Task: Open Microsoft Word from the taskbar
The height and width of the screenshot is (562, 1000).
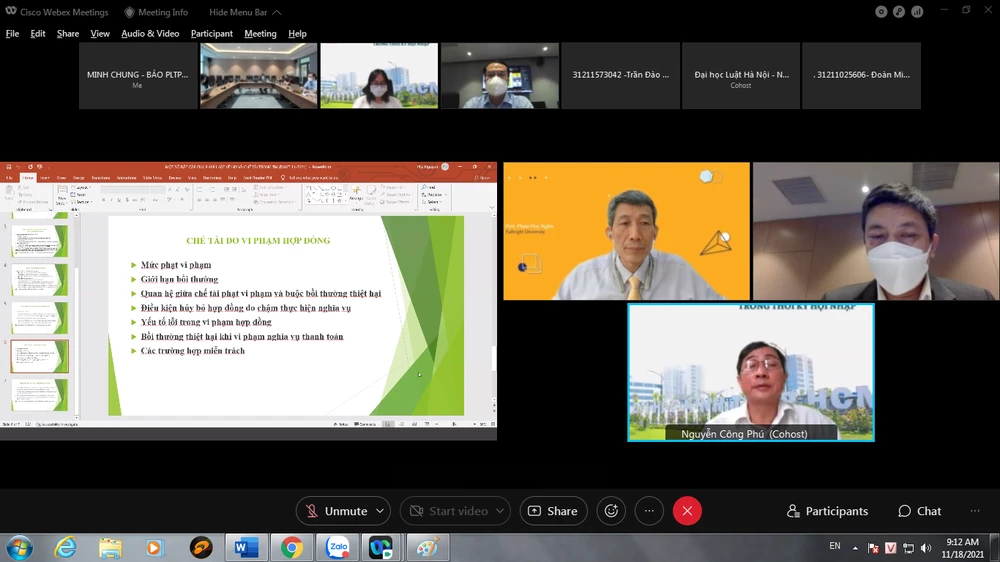Action: tap(245, 547)
